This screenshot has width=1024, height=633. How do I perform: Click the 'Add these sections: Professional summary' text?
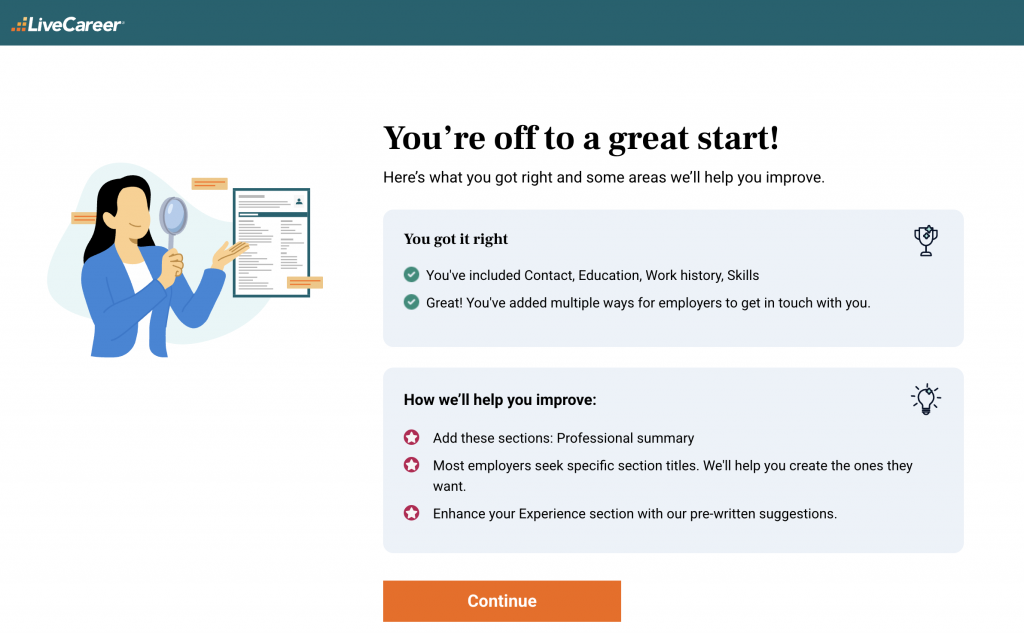[x=563, y=438]
